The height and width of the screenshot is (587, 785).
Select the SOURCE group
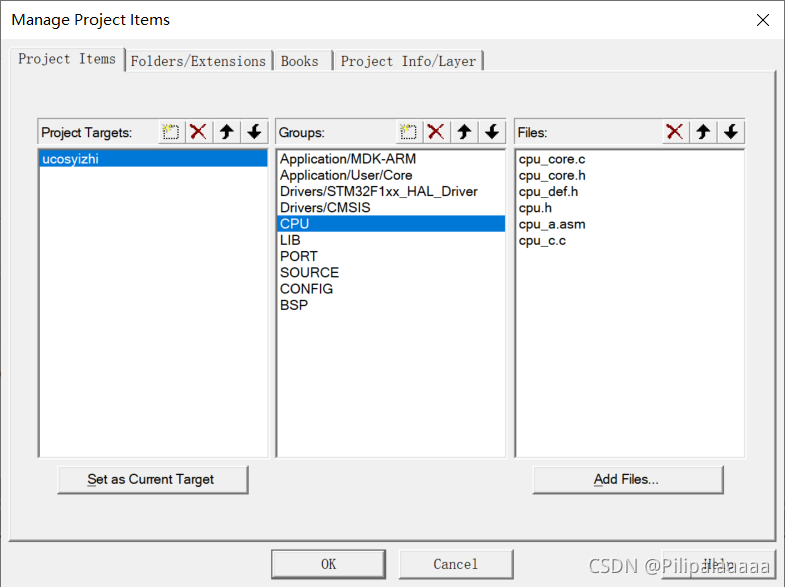tap(390, 272)
